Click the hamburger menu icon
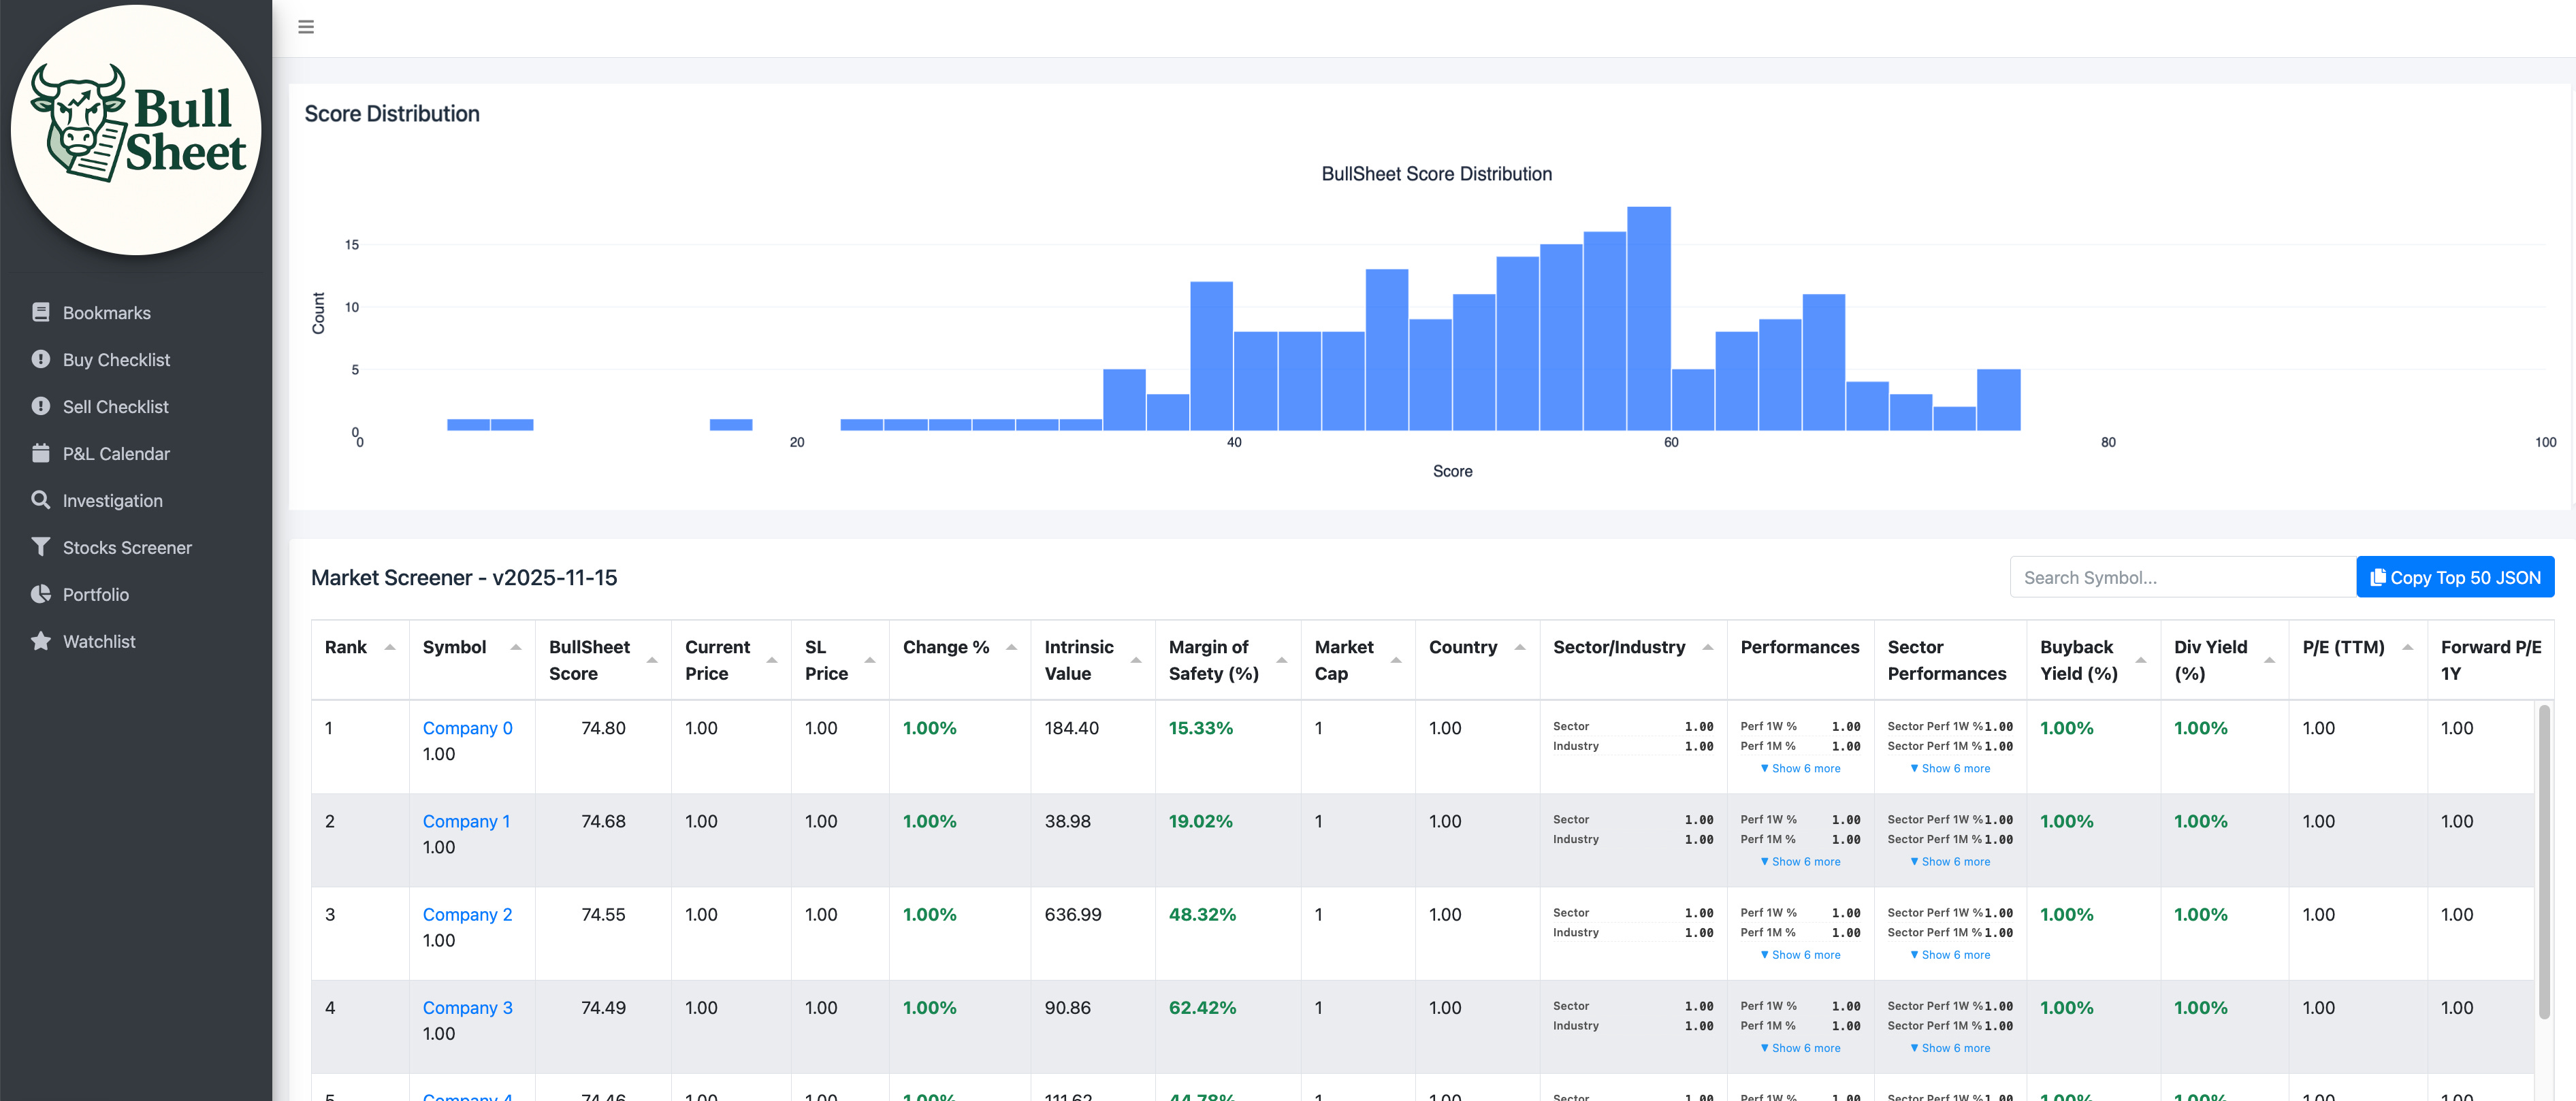This screenshot has height=1101, width=2576. pos(306,27)
